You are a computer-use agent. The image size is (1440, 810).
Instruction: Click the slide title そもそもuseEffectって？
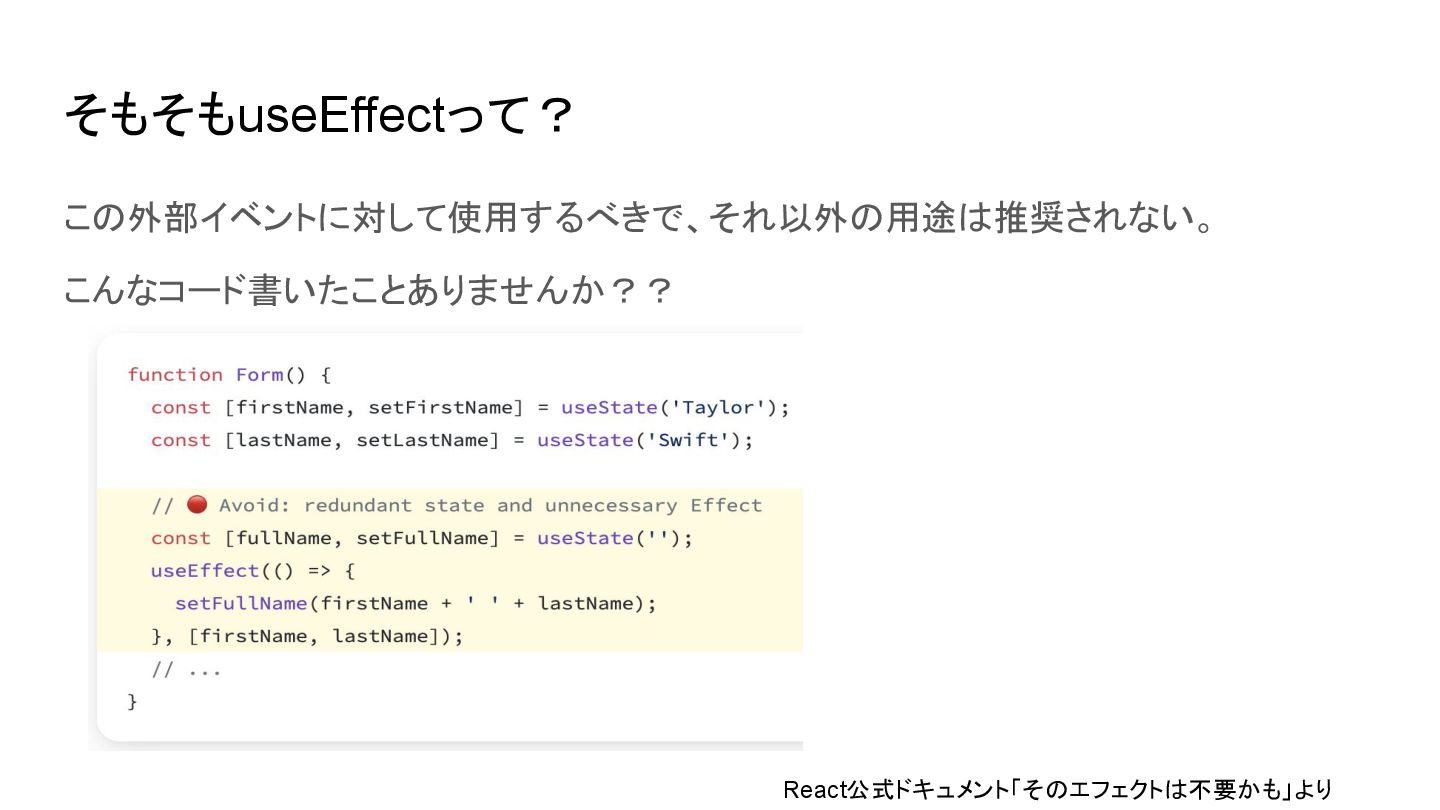[x=318, y=117]
